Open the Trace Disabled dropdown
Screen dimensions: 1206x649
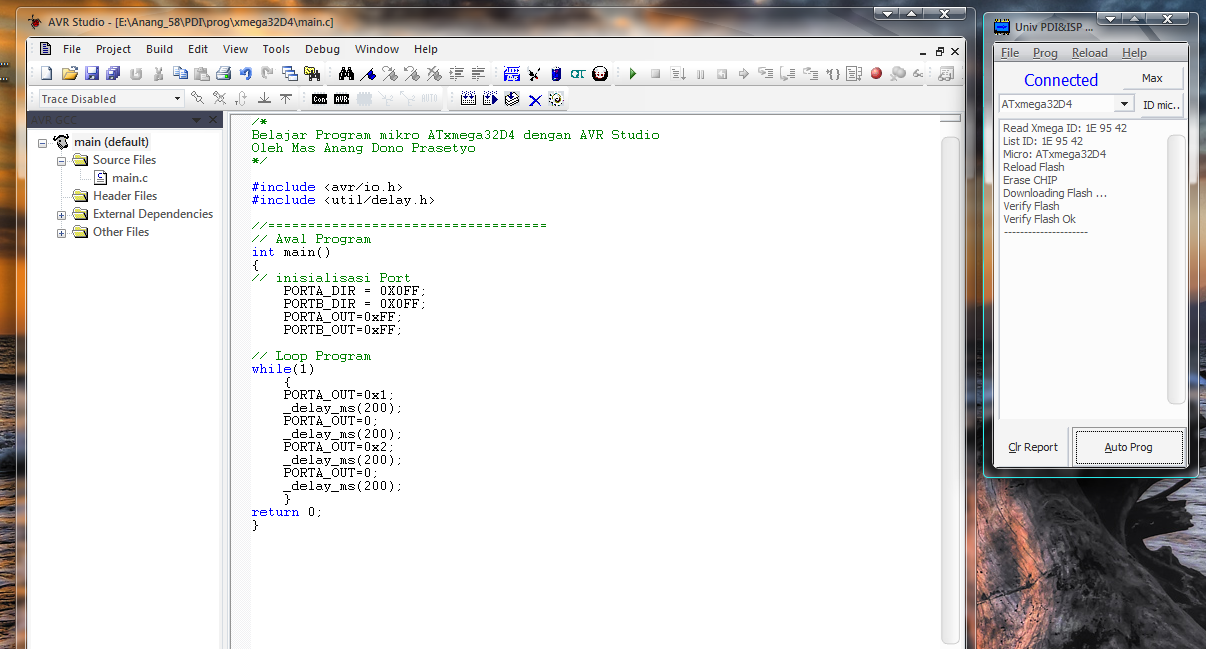[x=178, y=99]
